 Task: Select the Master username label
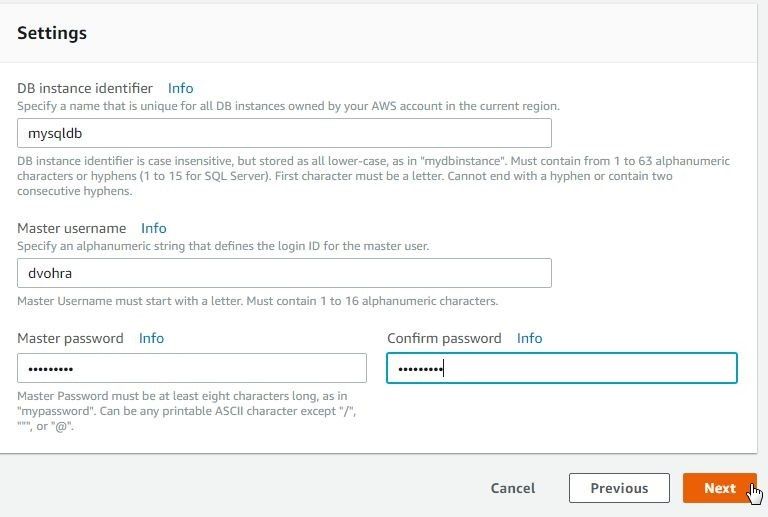pos(72,228)
